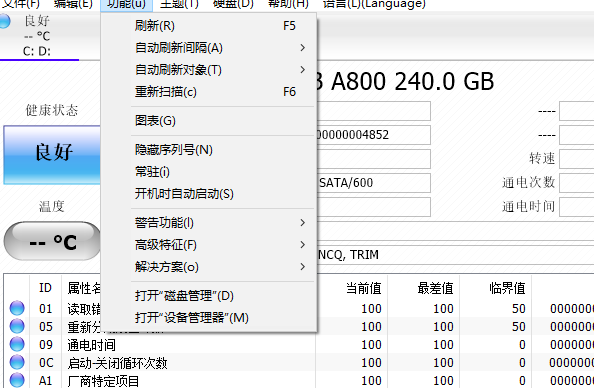Toggle 隐藏序列号(N) option
Viewport: 594px width, 388px height.
click(x=209, y=150)
